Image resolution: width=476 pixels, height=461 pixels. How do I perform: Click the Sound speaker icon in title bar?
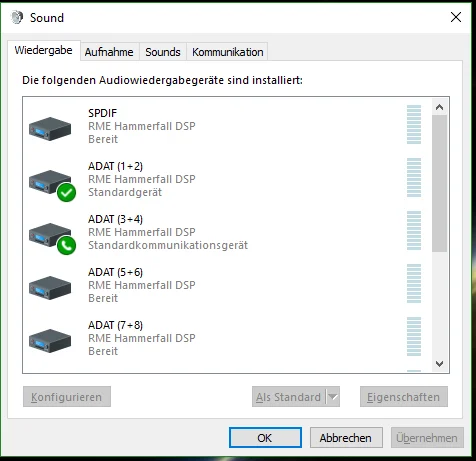(17, 17)
